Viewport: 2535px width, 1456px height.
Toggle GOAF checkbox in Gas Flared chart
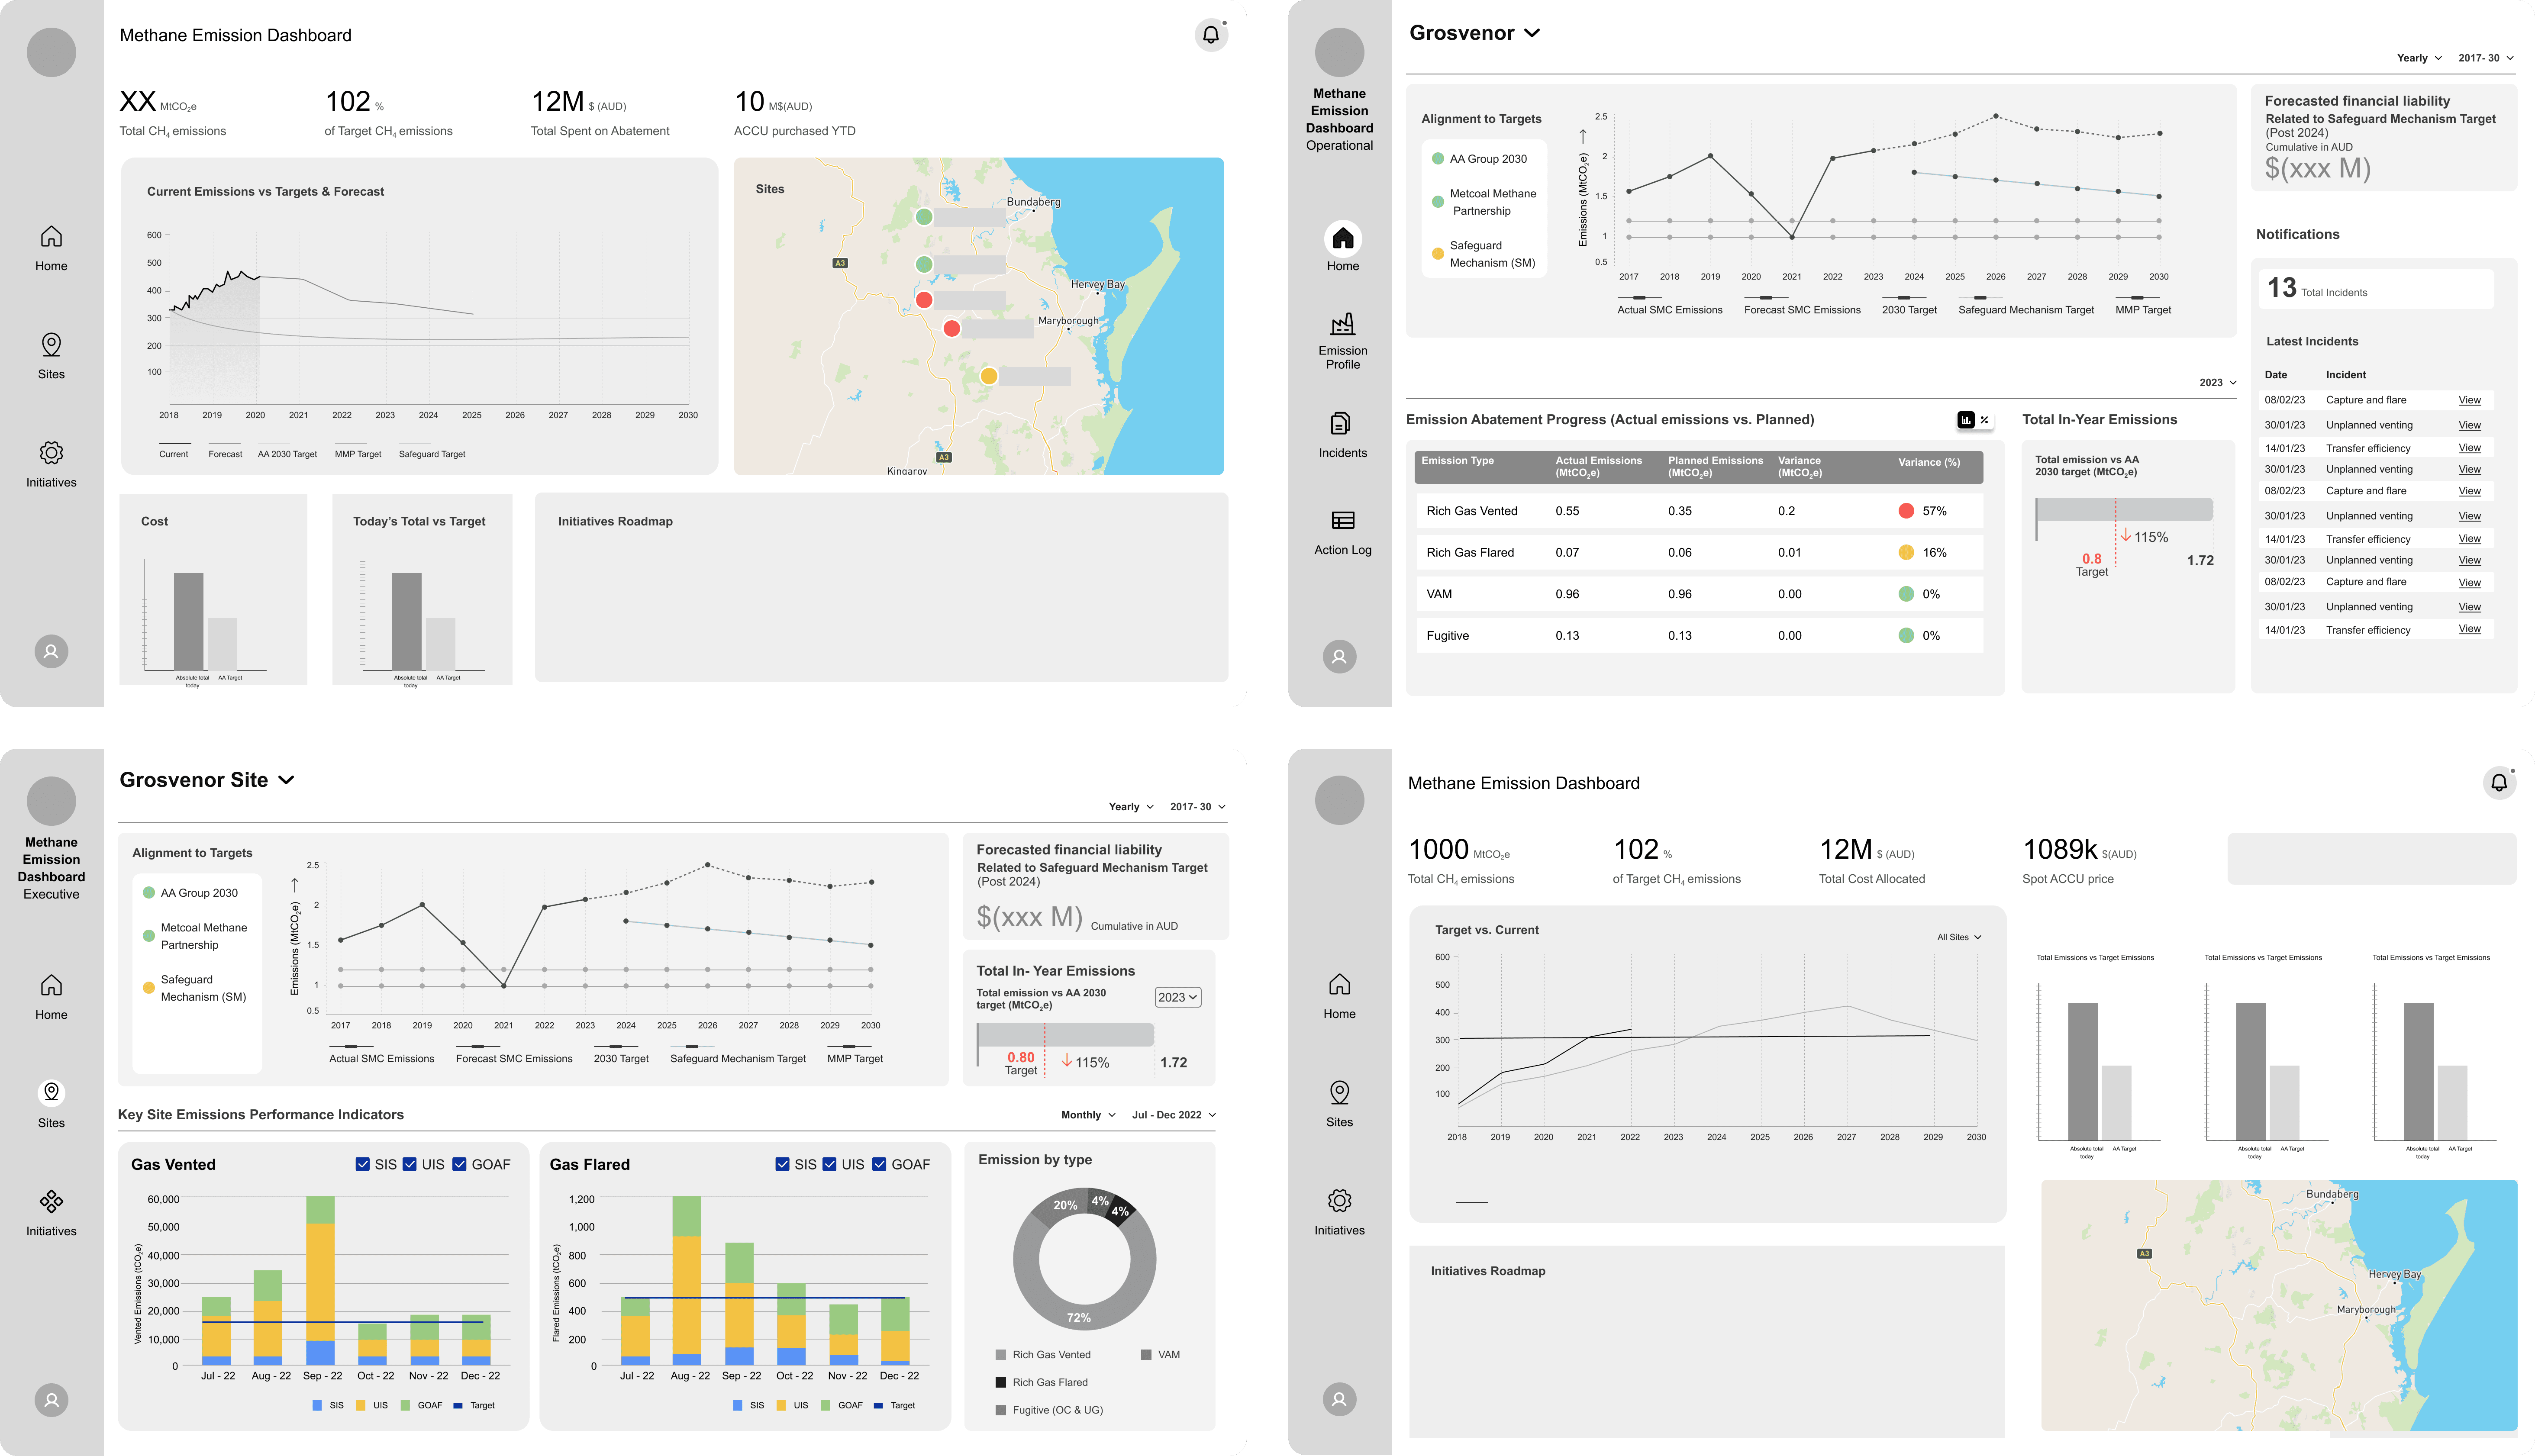(x=879, y=1164)
